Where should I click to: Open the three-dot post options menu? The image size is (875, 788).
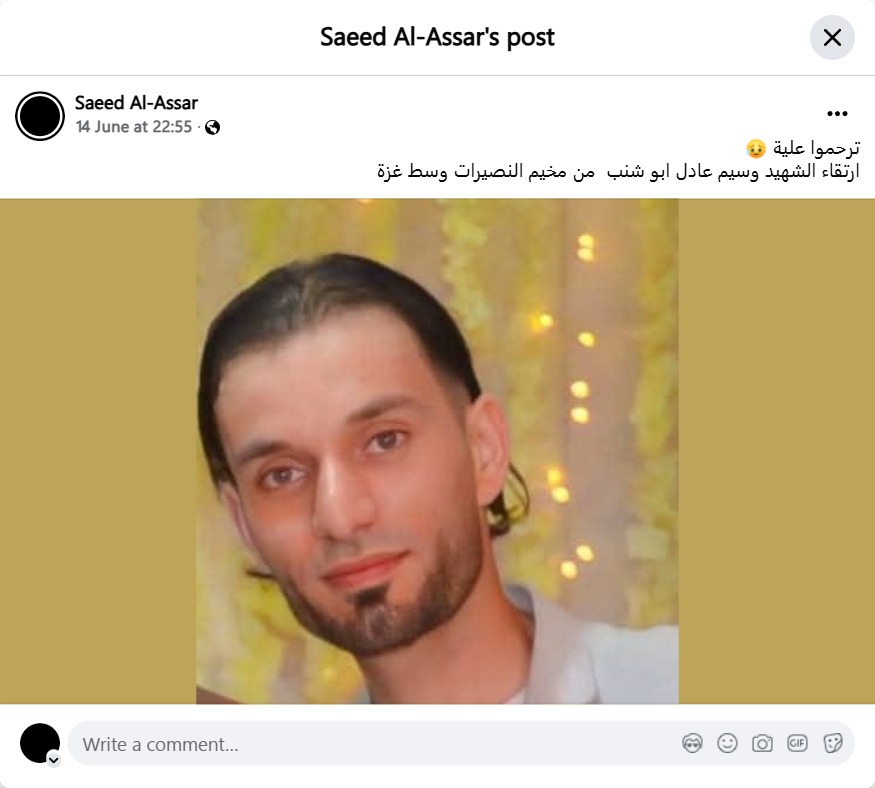[837, 114]
